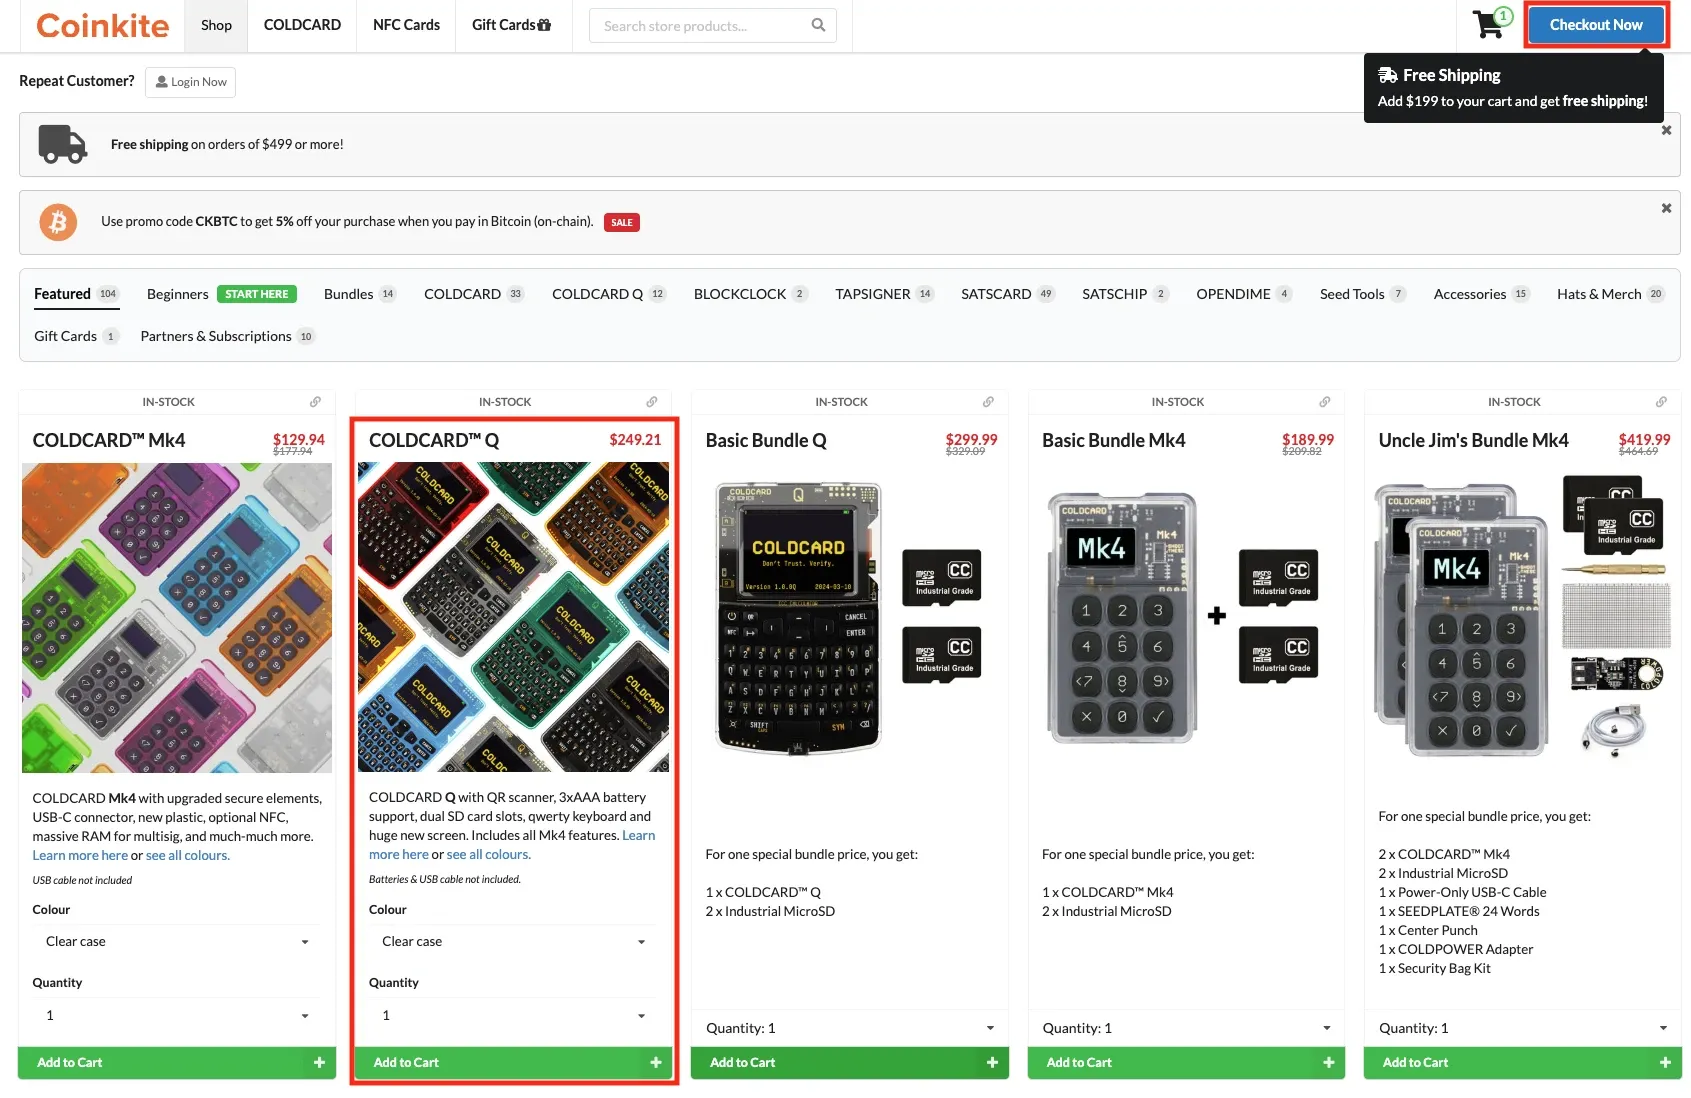Viewport: 1691px width, 1098px height.
Task: Select the Seed Tools category tab
Action: [1363, 294]
